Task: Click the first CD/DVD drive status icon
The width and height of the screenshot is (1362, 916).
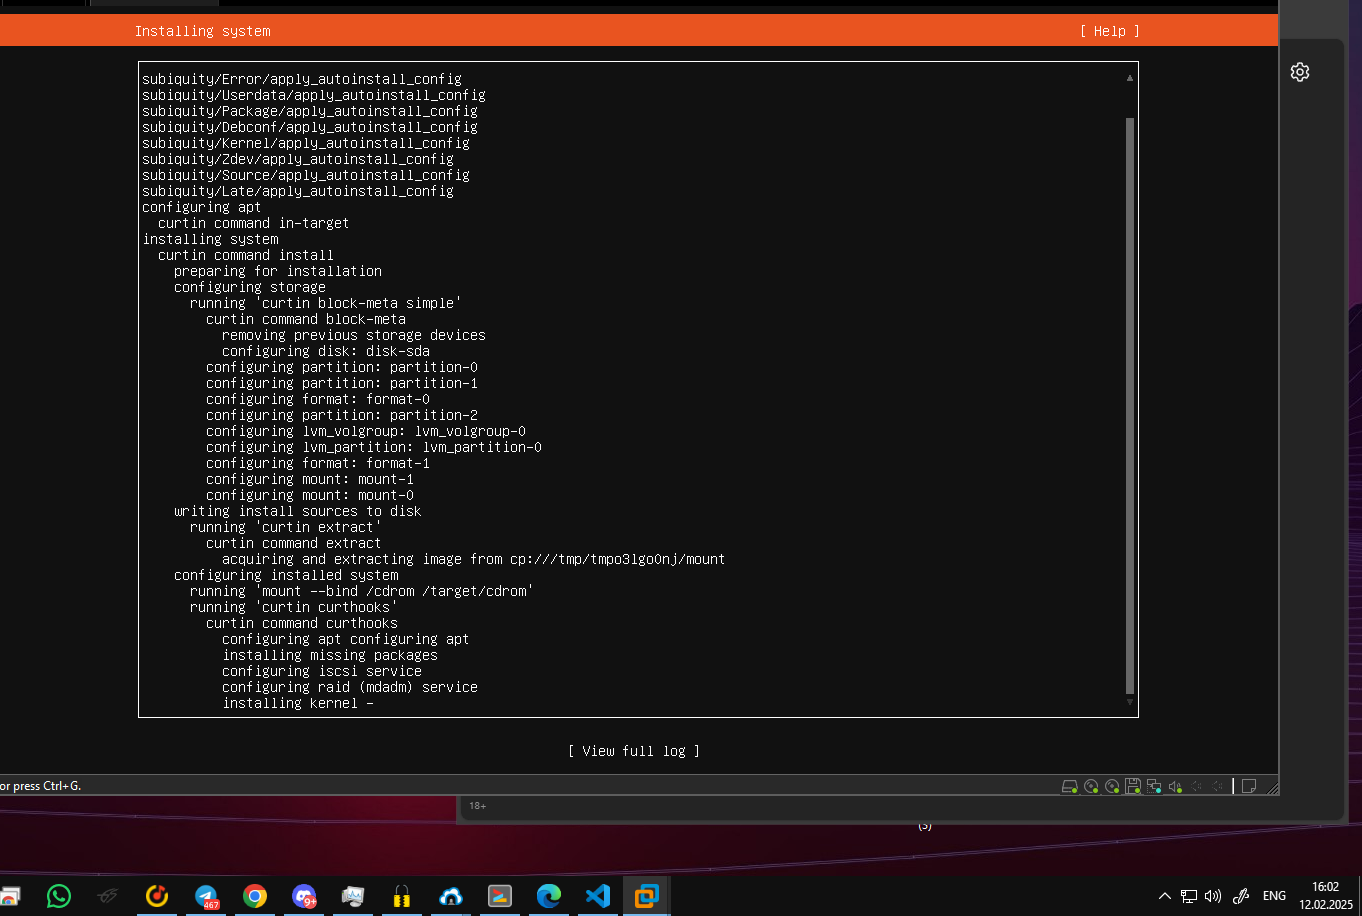Action: pyautogui.click(x=1091, y=786)
